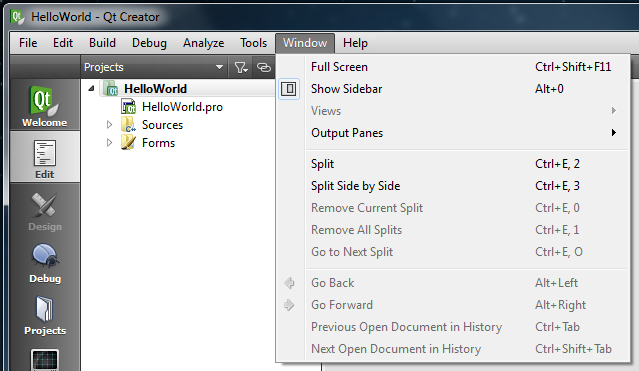Screen dimensions: 639x371
Task: Choose Output Panes menu entry
Action: tap(453, 133)
